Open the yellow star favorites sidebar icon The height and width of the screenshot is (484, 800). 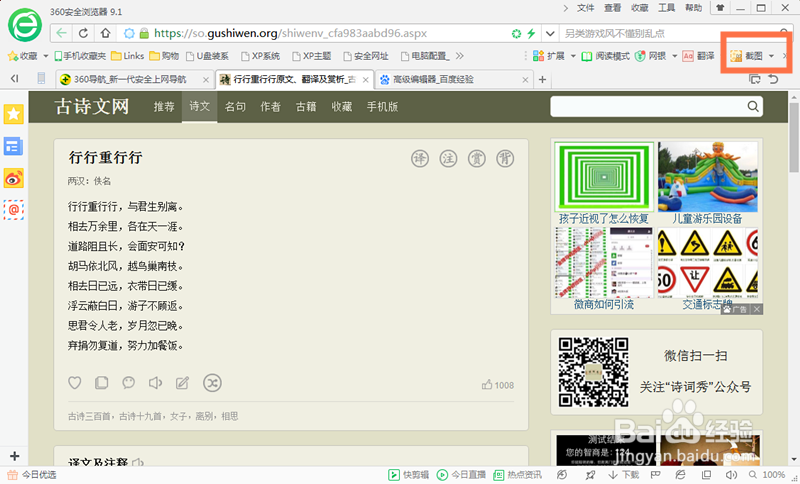(x=14, y=114)
